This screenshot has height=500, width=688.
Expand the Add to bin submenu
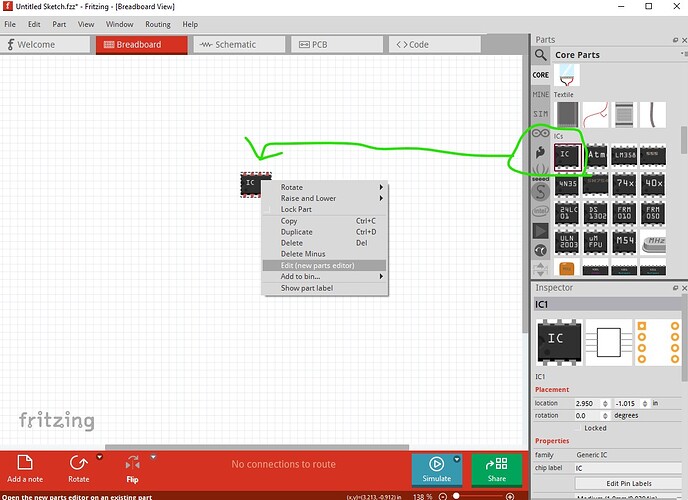click(325, 276)
